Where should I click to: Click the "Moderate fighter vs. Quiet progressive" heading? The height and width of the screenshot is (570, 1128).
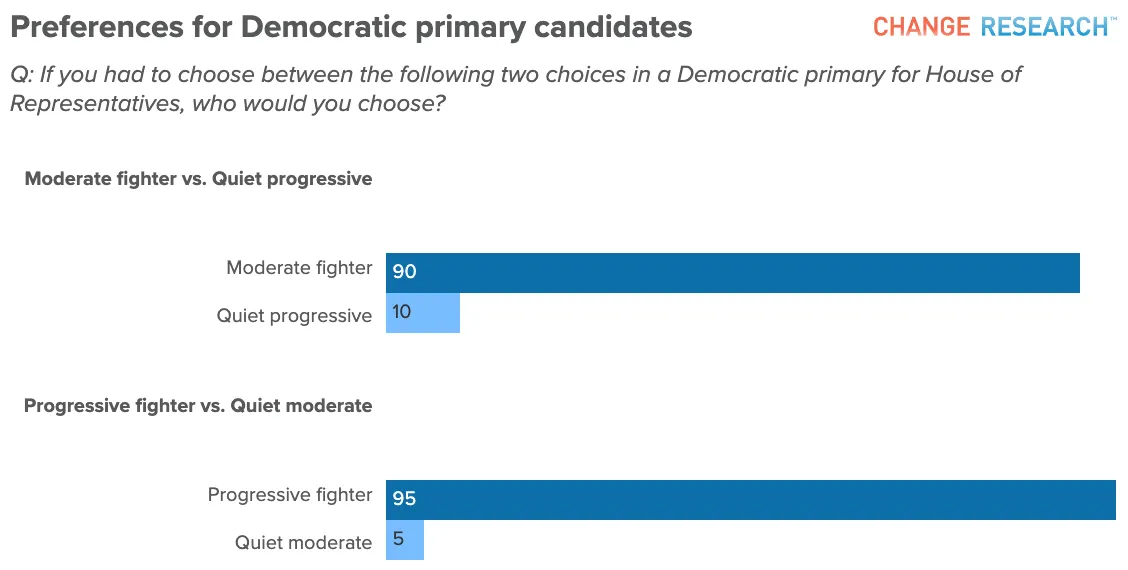pos(198,179)
